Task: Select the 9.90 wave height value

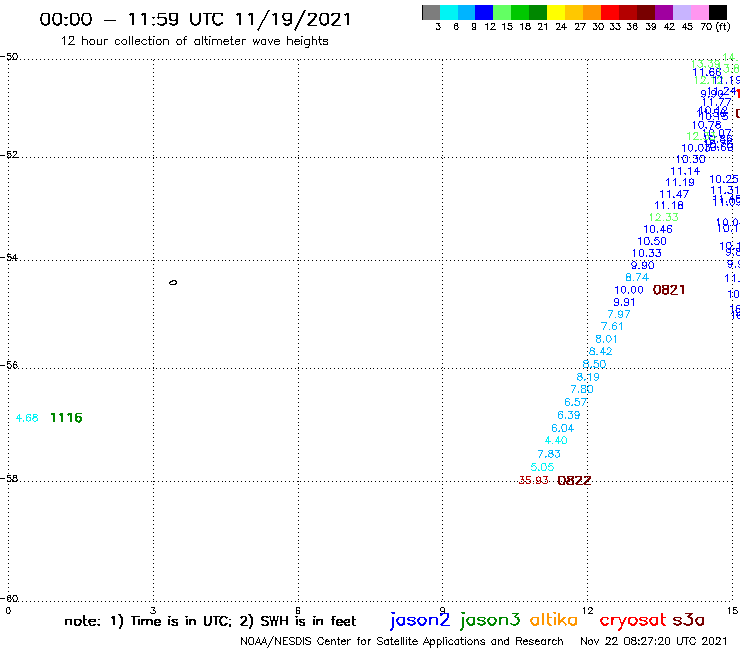Action: pyautogui.click(x=643, y=265)
